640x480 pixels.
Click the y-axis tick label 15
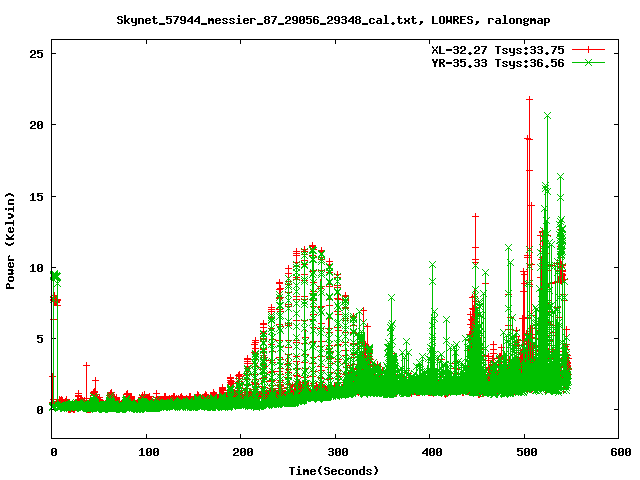(36, 197)
